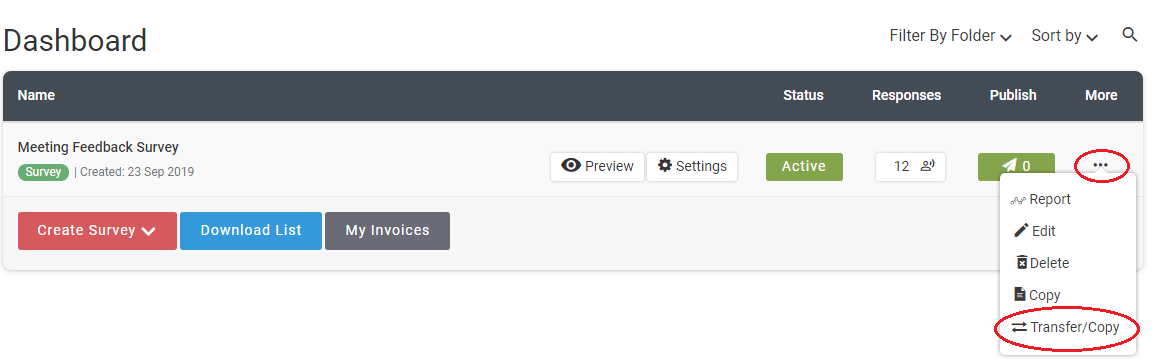This screenshot has width=1164, height=363.
Task: Expand the Filter By Folder dropdown
Action: coord(950,36)
